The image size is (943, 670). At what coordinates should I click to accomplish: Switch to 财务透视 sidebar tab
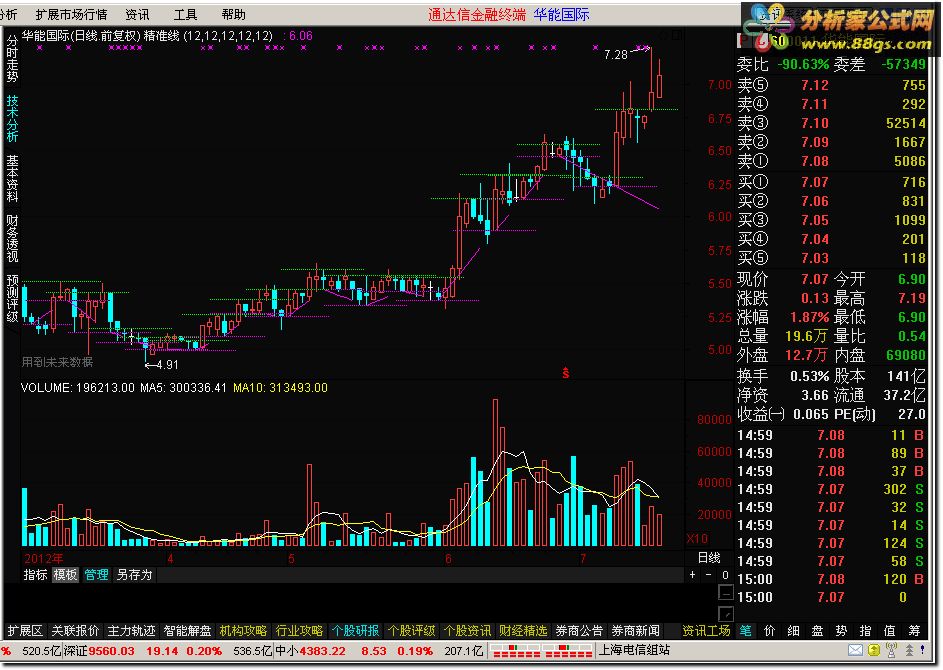pyautogui.click(x=12, y=238)
